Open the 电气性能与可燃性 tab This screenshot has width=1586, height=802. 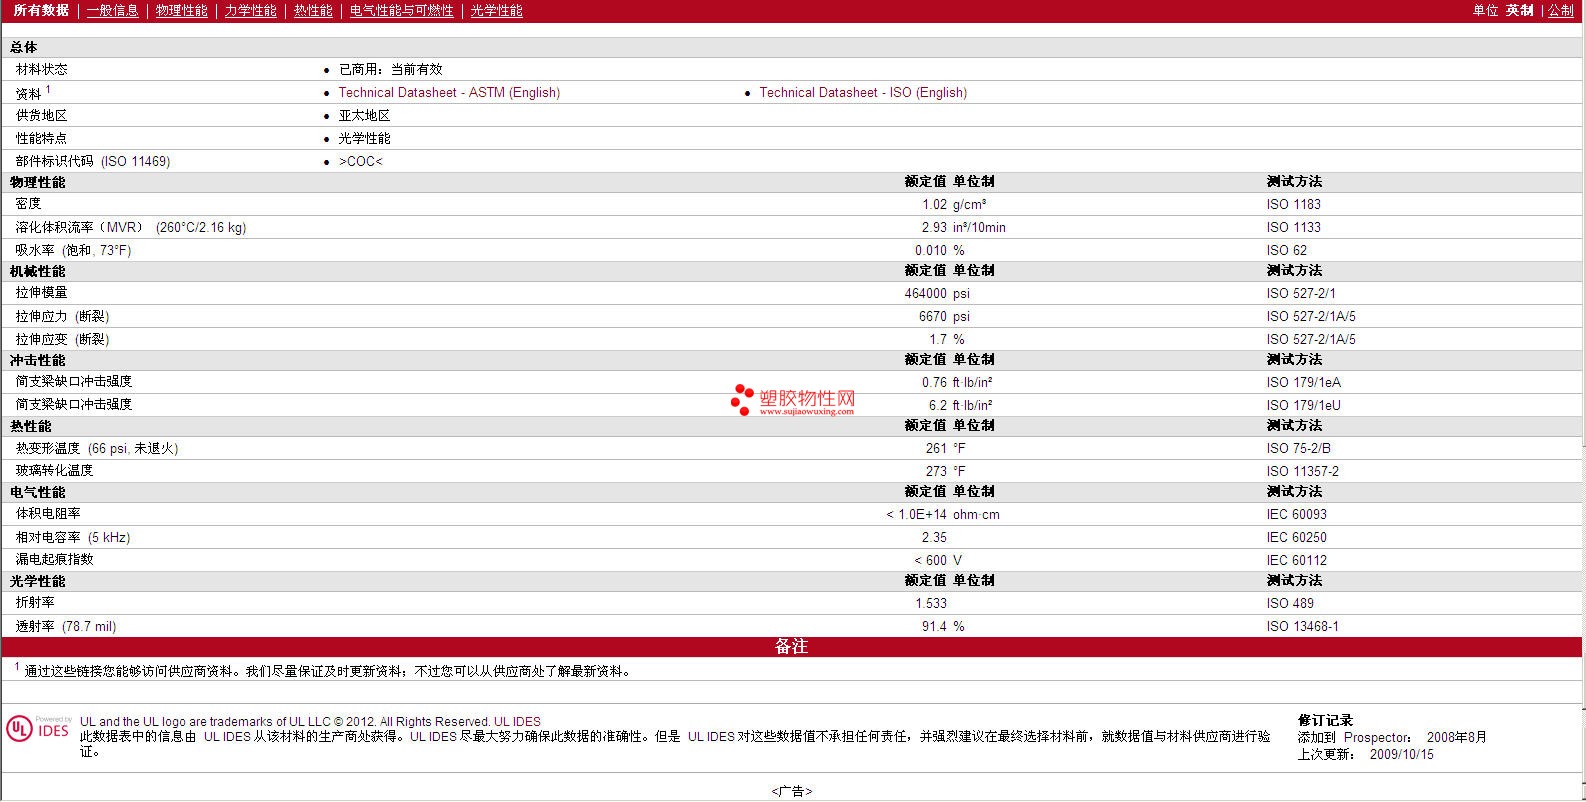click(x=401, y=10)
